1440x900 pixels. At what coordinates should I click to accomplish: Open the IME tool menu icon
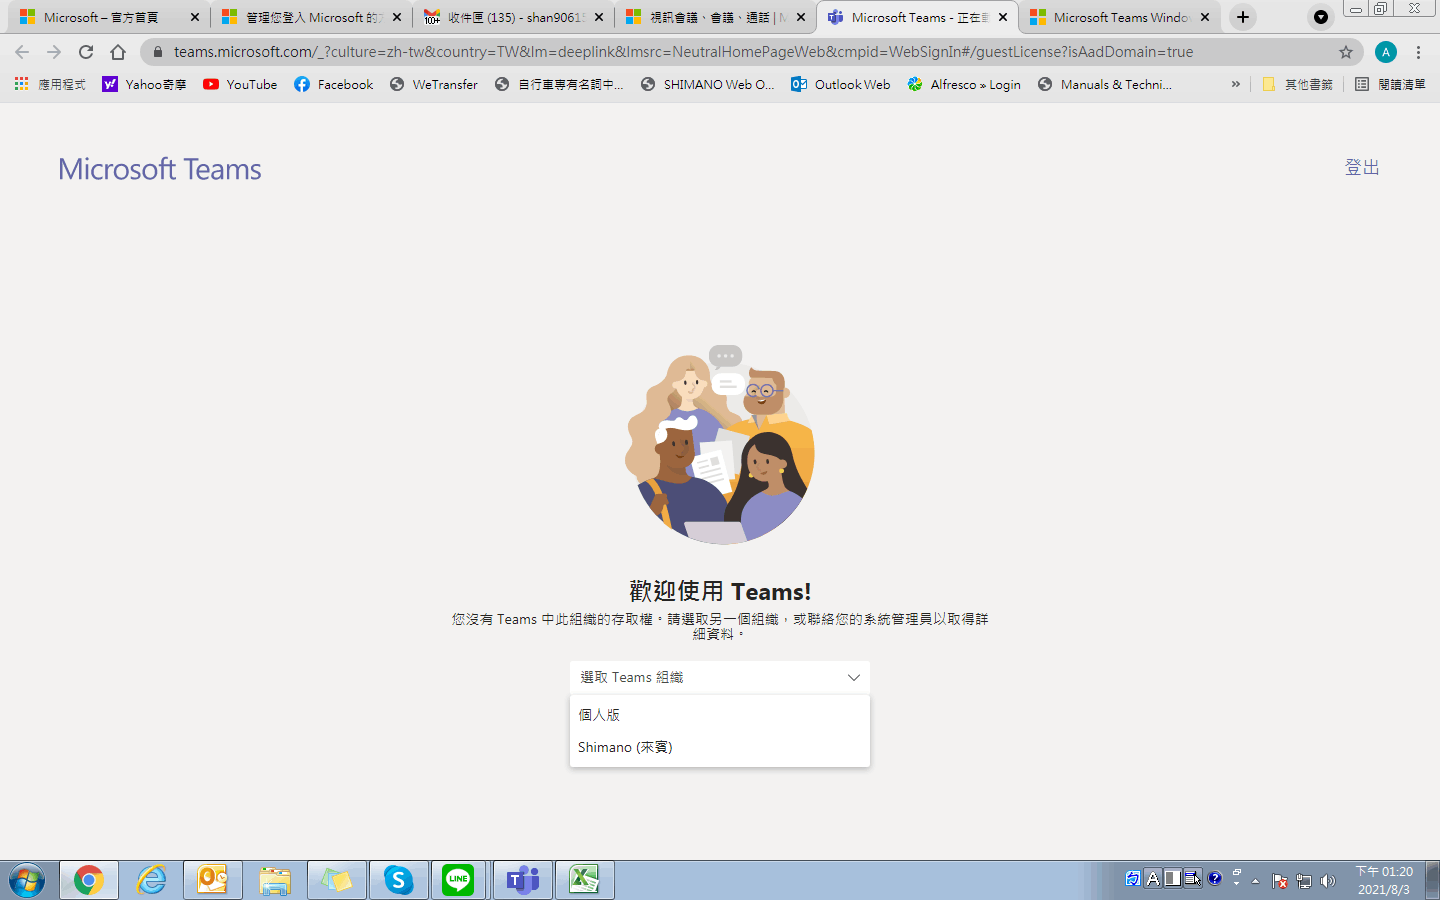(1193, 879)
